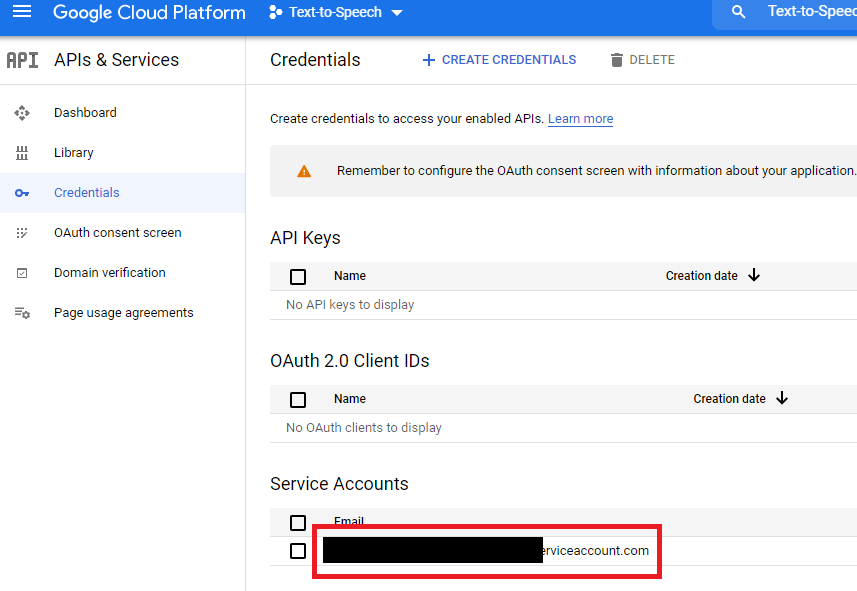
Task: Select all API Keys checkbox
Action: pyautogui.click(x=298, y=277)
